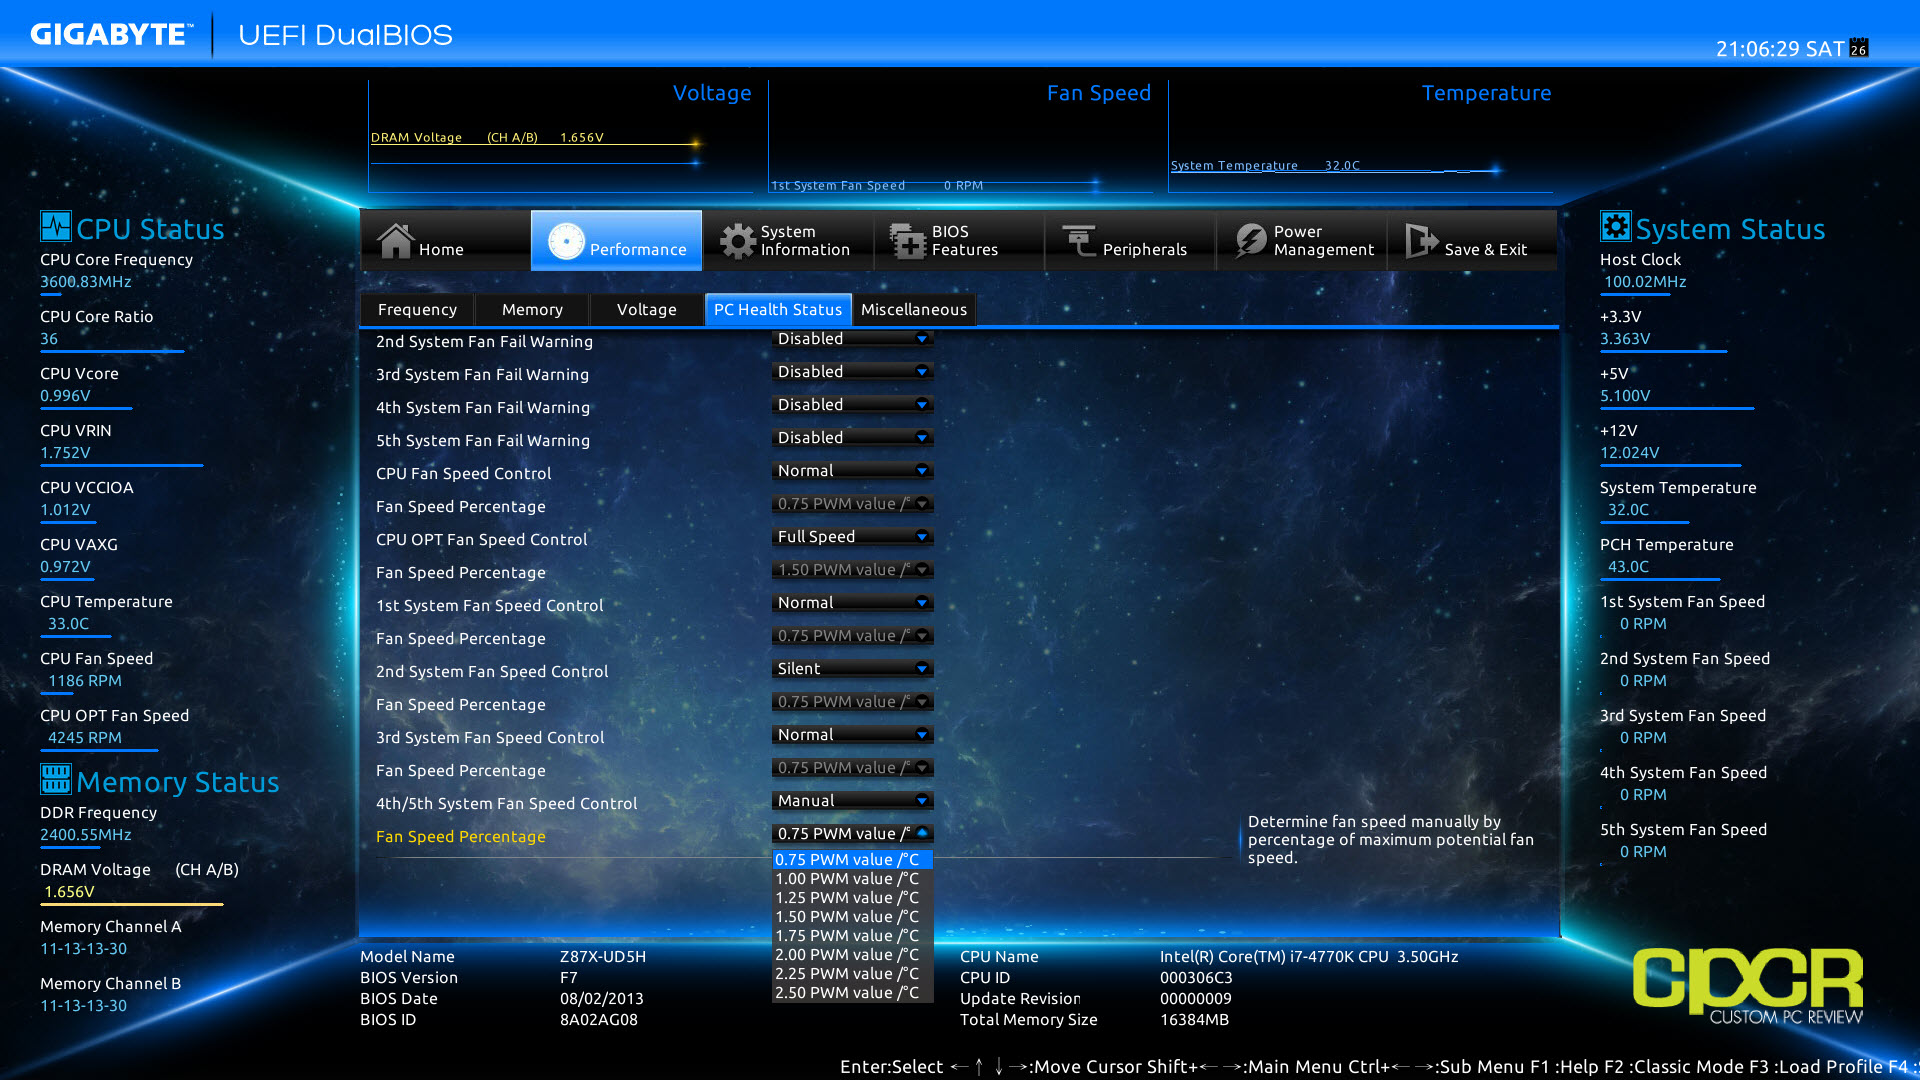The image size is (1920, 1080).
Task: Click the System Status gear icon
Action: click(1615, 226)
